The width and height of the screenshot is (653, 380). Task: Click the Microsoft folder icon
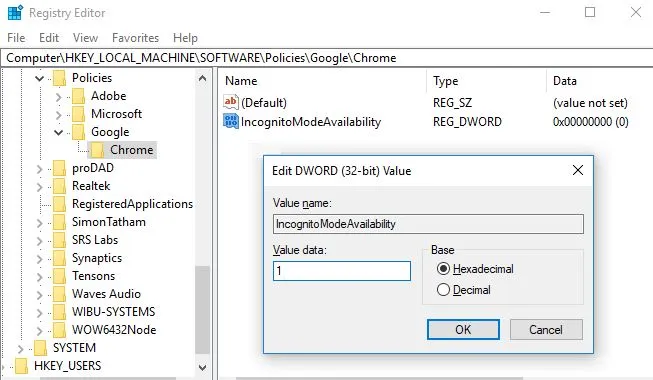[x=78, y=114]
